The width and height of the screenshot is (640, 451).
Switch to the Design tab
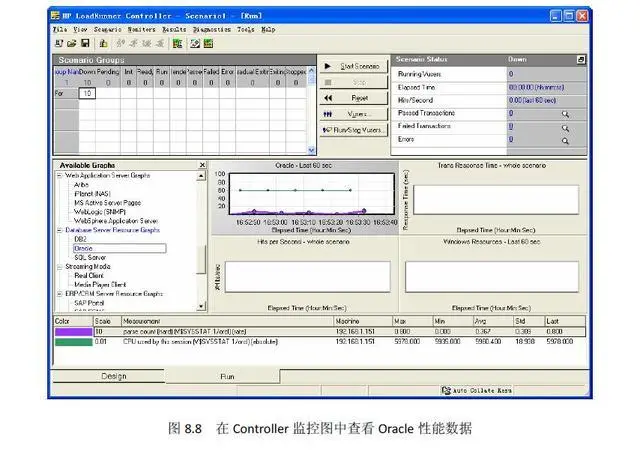pyautogui.click(x=109, y=376)
